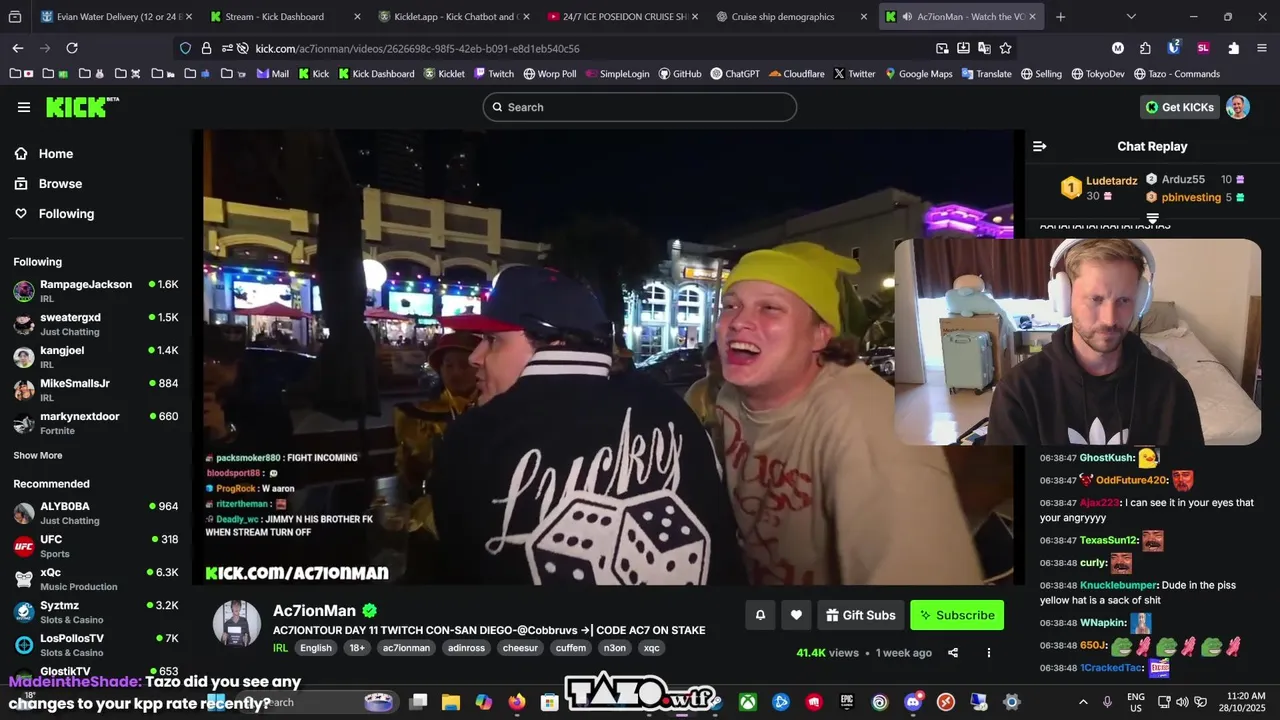Open the Cloudflare bookmark
The width and height of the screenshot is (1280, 720).
tap(796, 74)
